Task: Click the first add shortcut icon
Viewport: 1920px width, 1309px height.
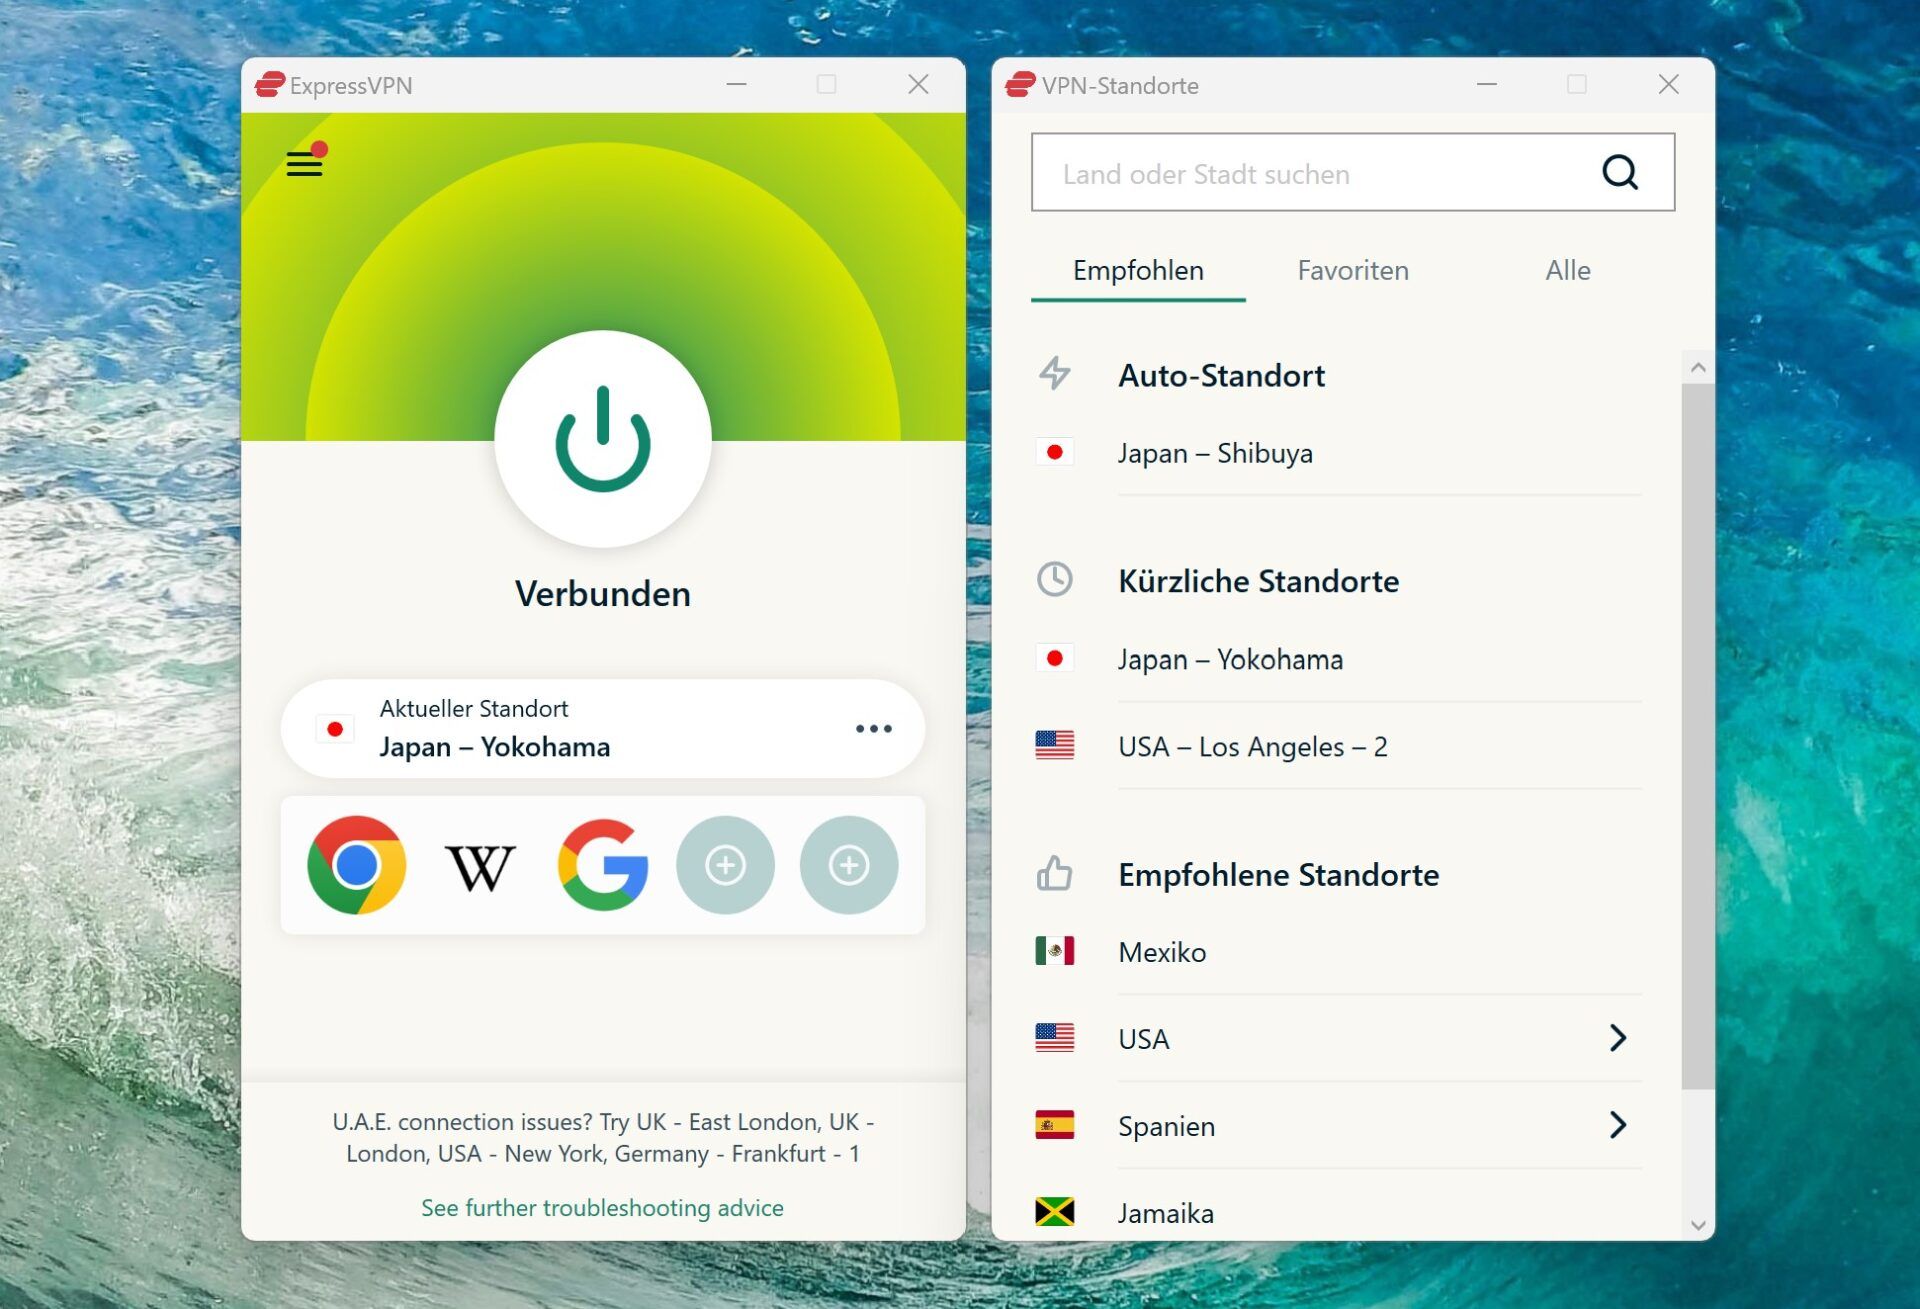Action: click(x=725, y=862)
